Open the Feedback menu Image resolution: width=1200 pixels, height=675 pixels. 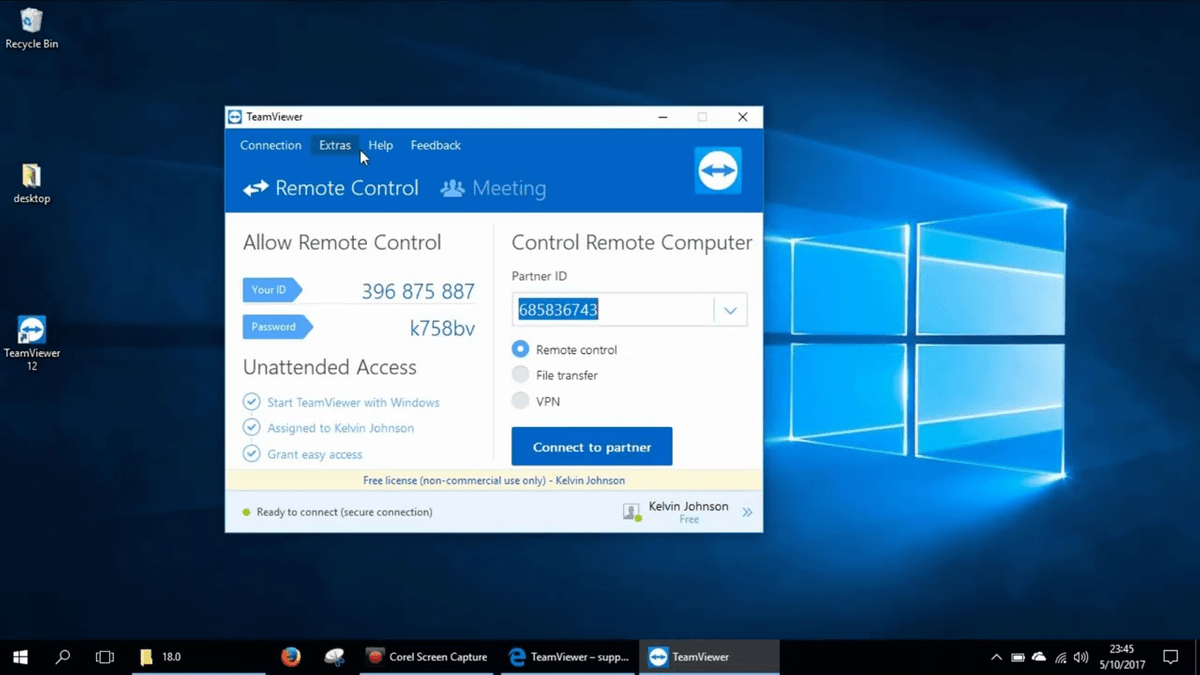click(435, 145)
